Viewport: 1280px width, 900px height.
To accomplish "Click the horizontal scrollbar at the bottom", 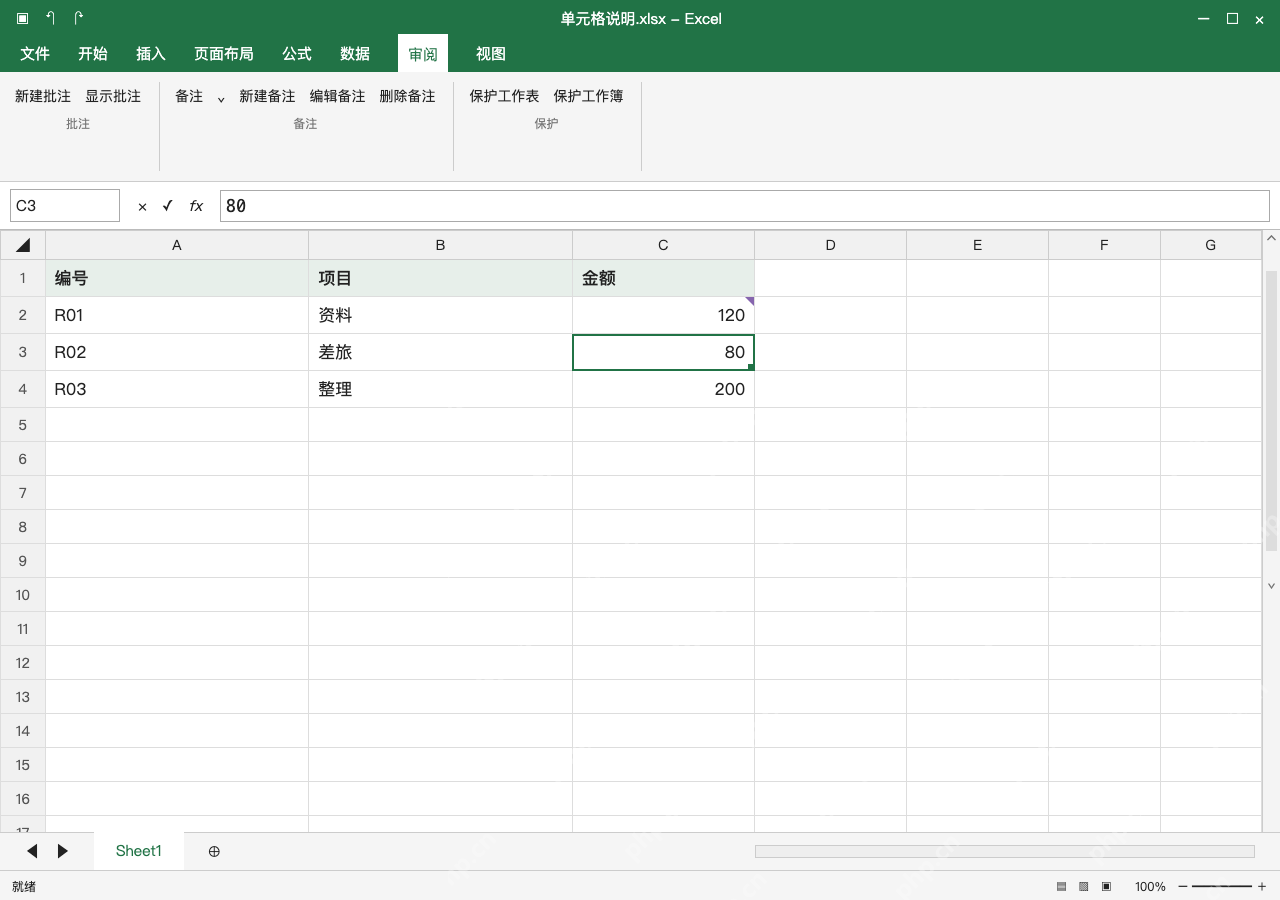I will click(x=1004, y=851).
